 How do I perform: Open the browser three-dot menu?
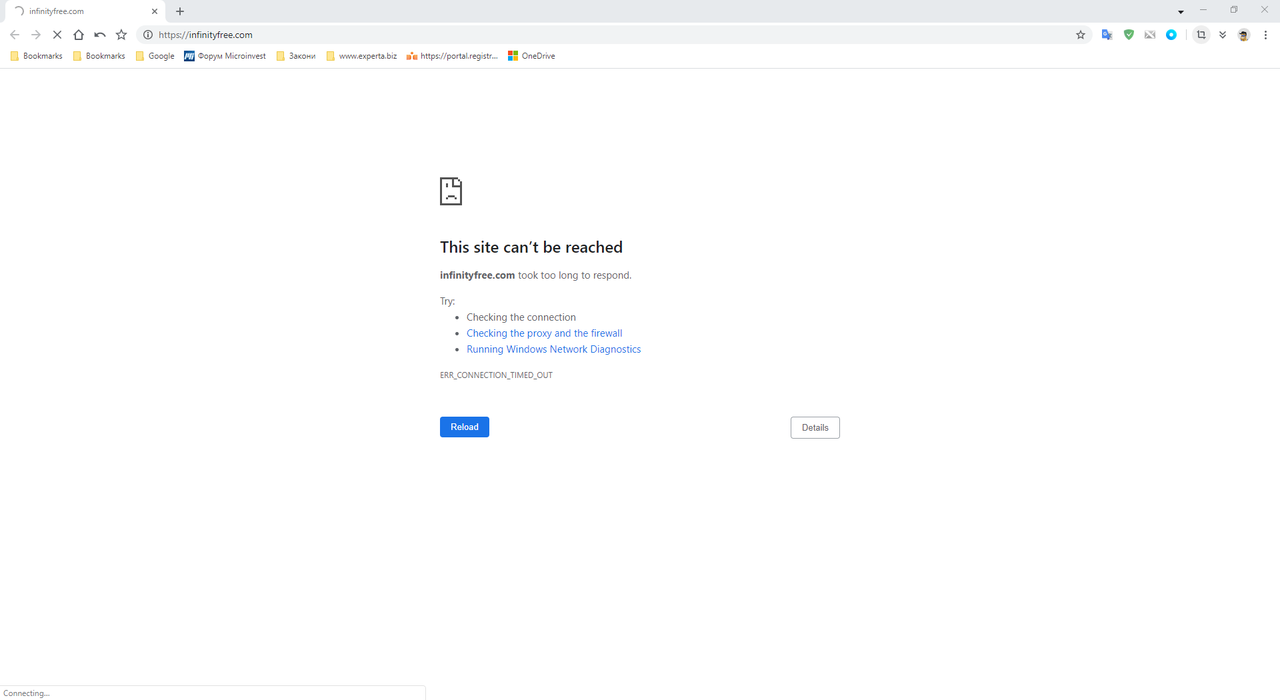[1264, 35]
